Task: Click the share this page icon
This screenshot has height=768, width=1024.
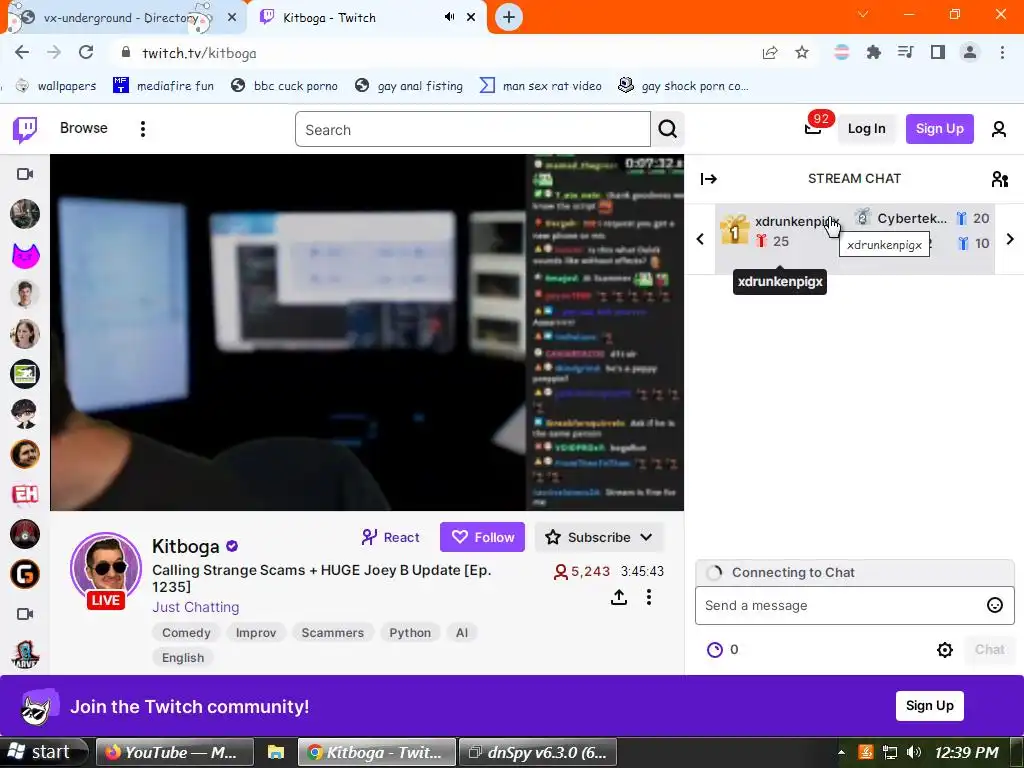Action: [x=770, y=53]
